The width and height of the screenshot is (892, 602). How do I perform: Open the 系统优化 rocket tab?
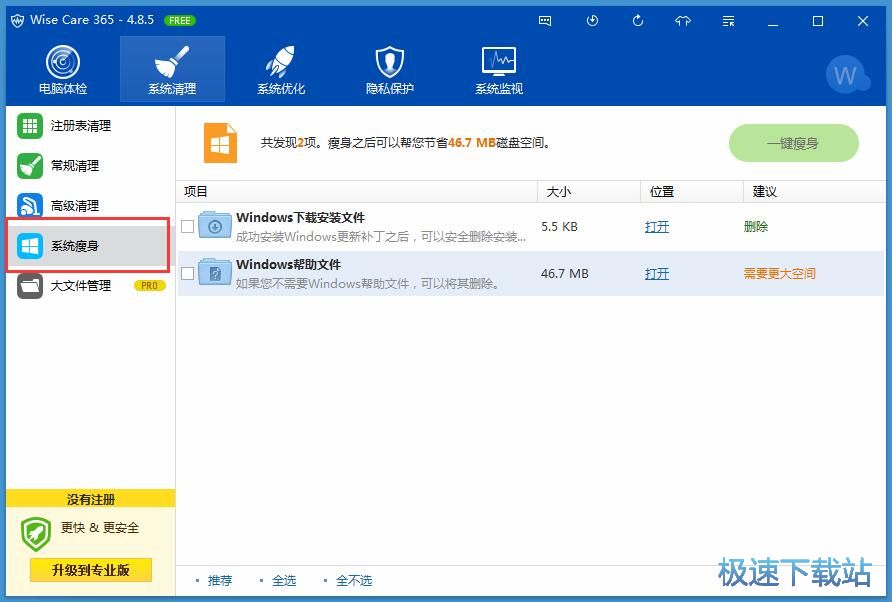(x=281, y=69)
